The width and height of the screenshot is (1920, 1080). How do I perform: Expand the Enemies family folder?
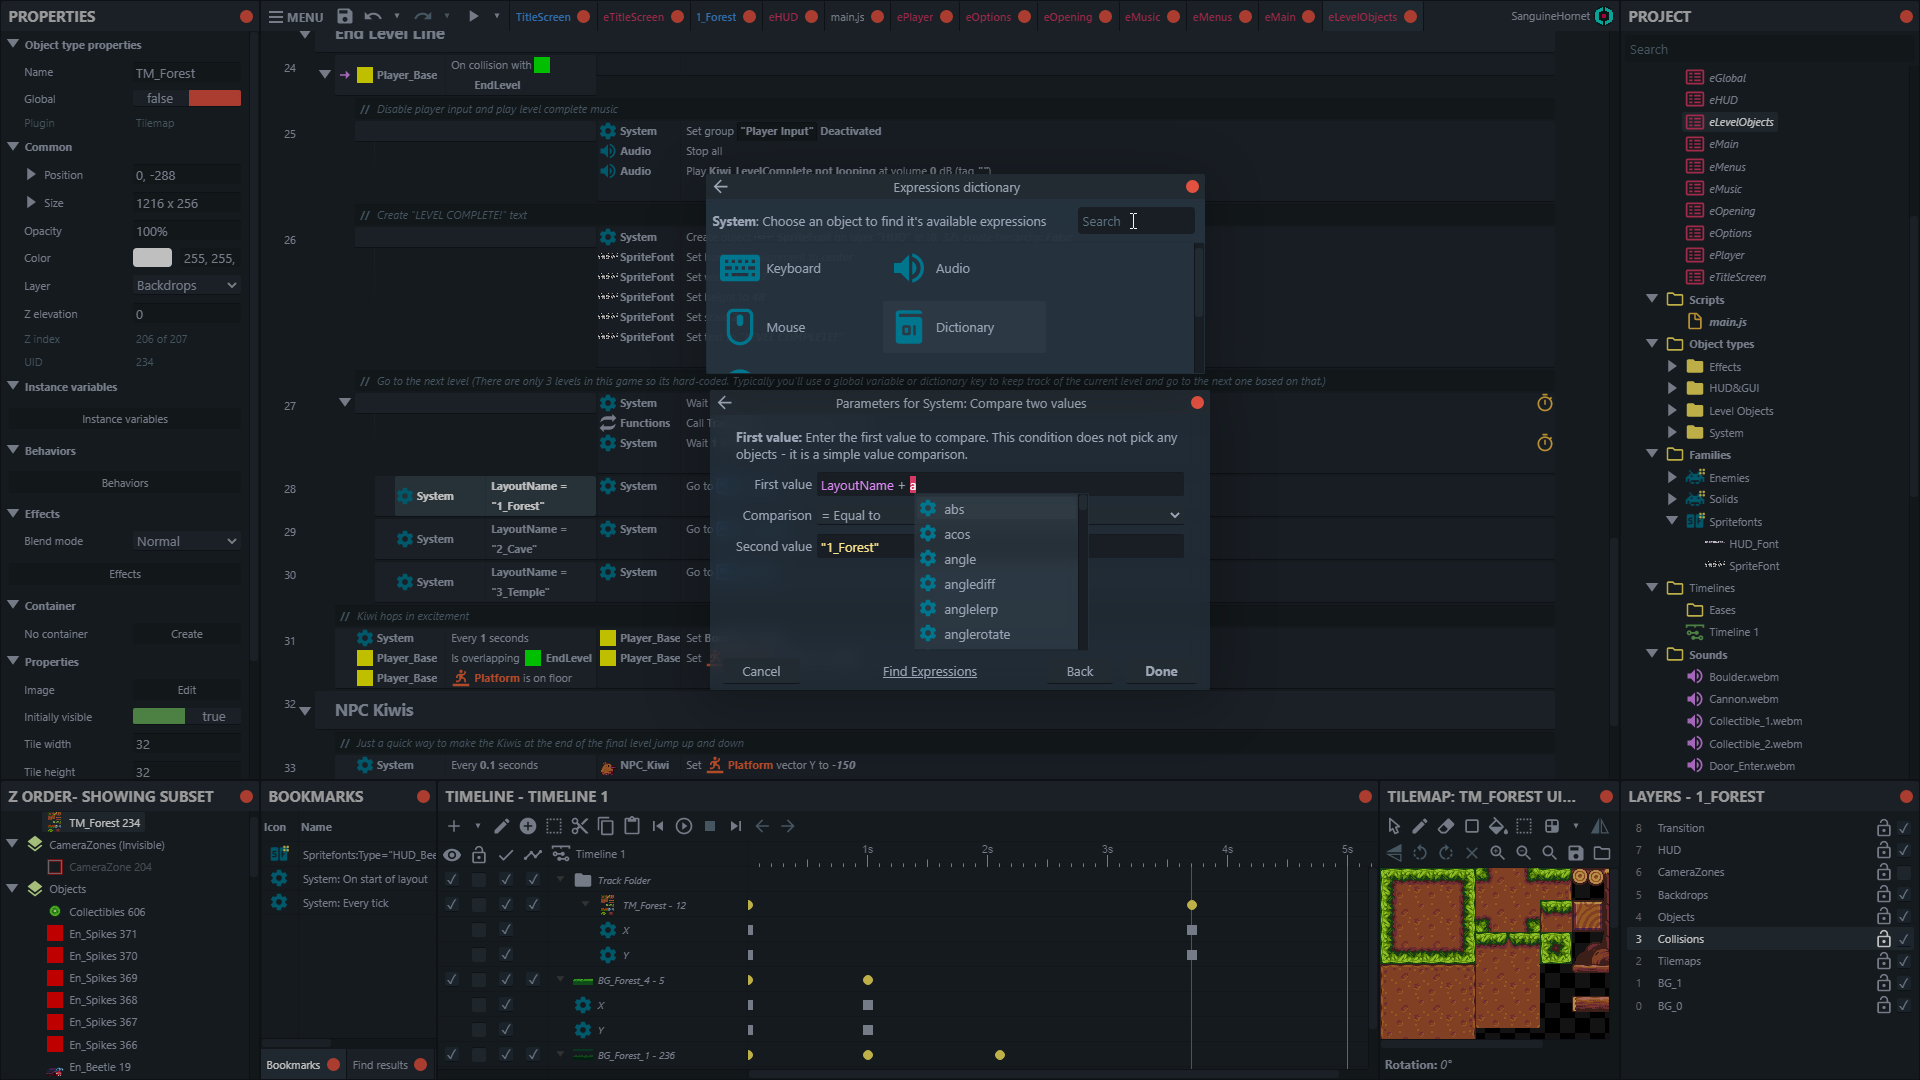tap(1672, 478)
